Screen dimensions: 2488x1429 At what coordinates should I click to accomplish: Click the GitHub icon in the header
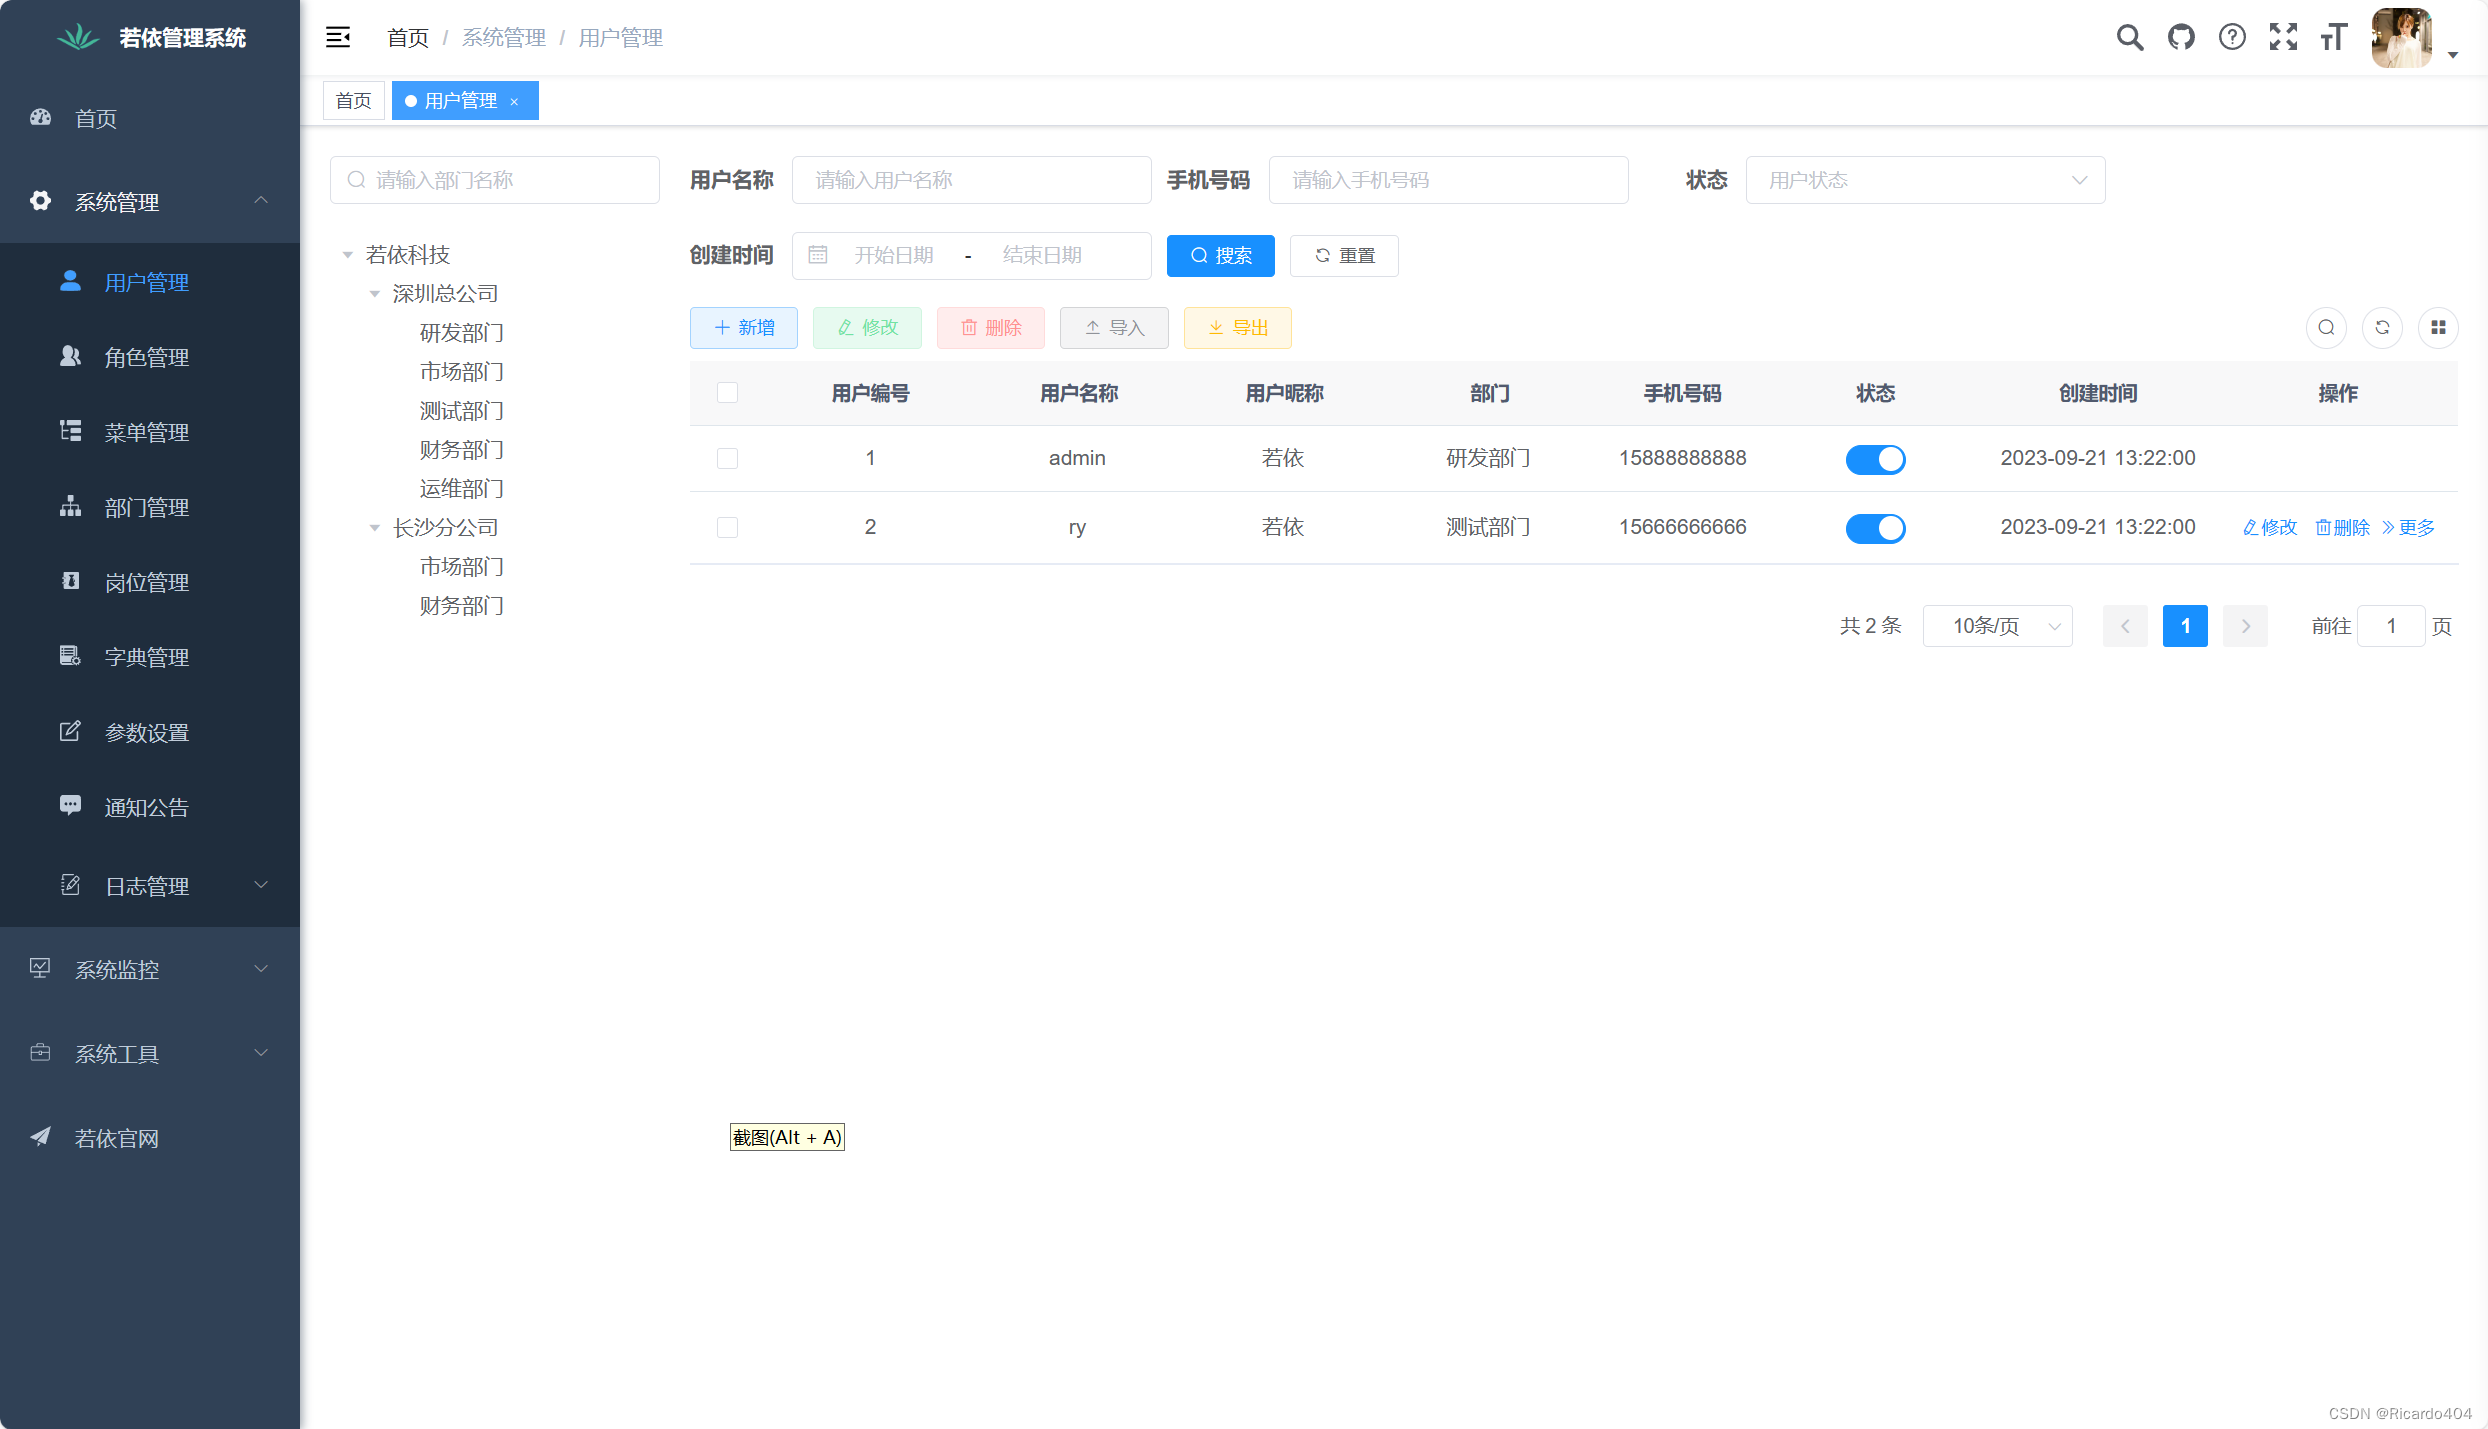[2181, 37]
